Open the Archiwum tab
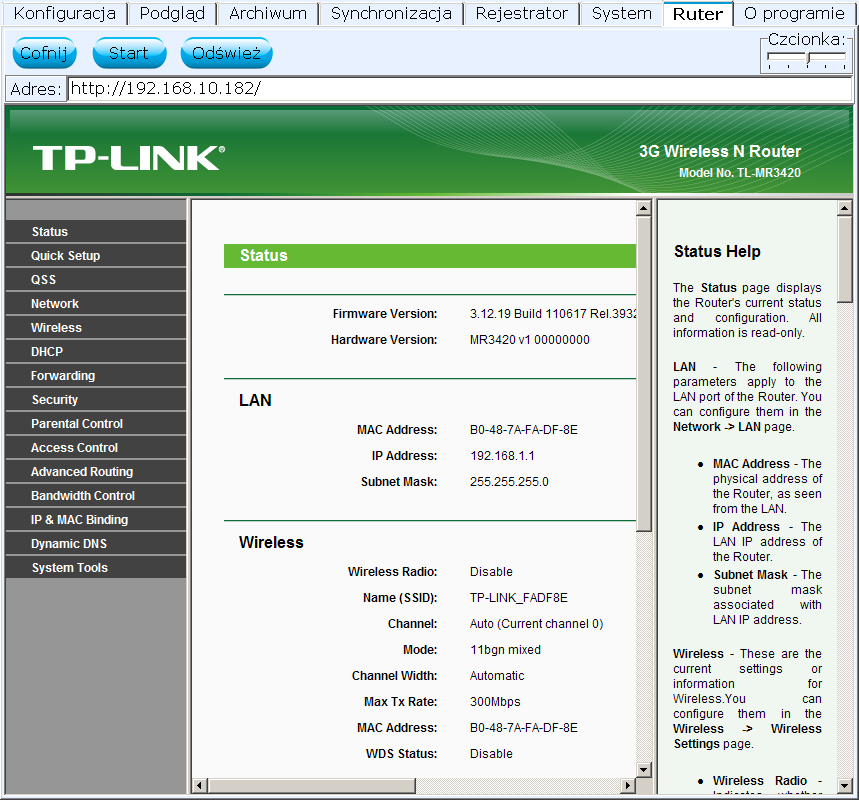 pyautogui.click(x=268, y=13)
